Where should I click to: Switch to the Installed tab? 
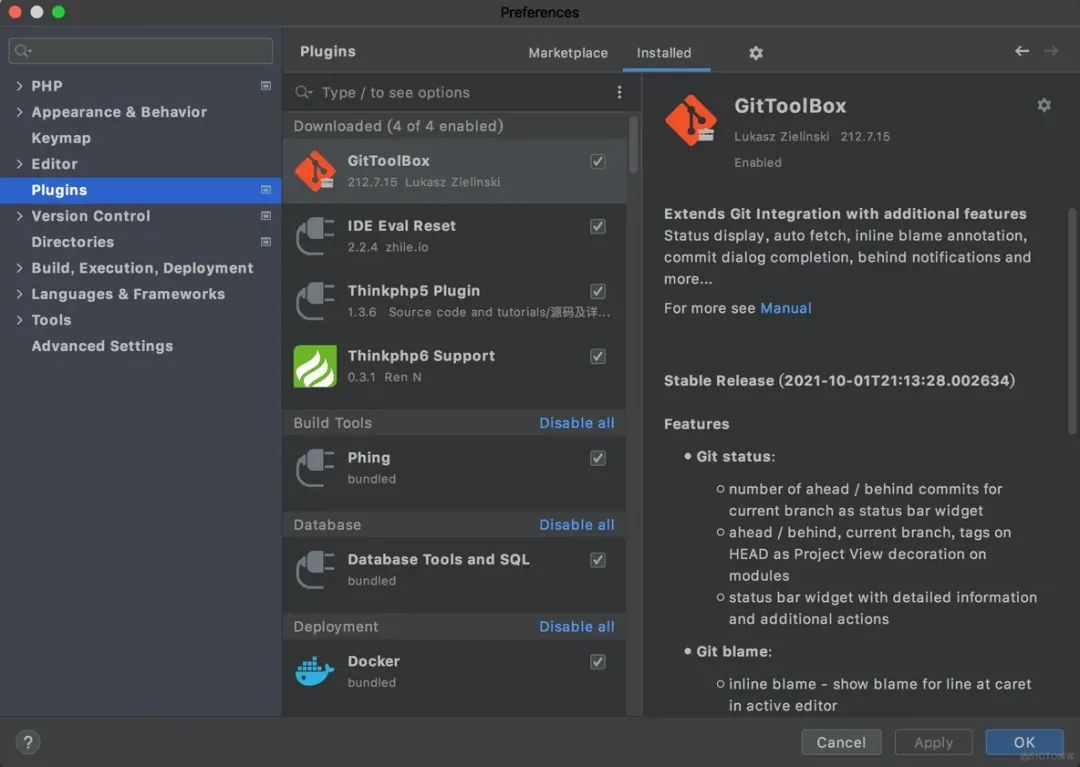pos(664,53)
